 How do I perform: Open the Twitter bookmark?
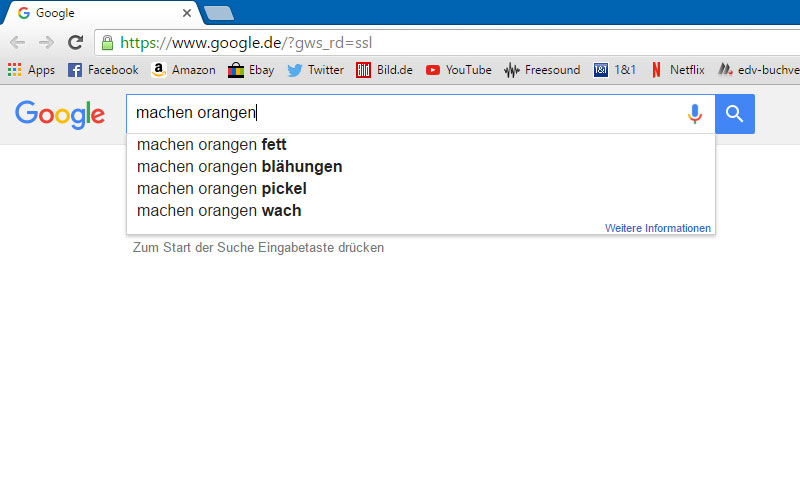pyautogui.click(x=315, y=70)
